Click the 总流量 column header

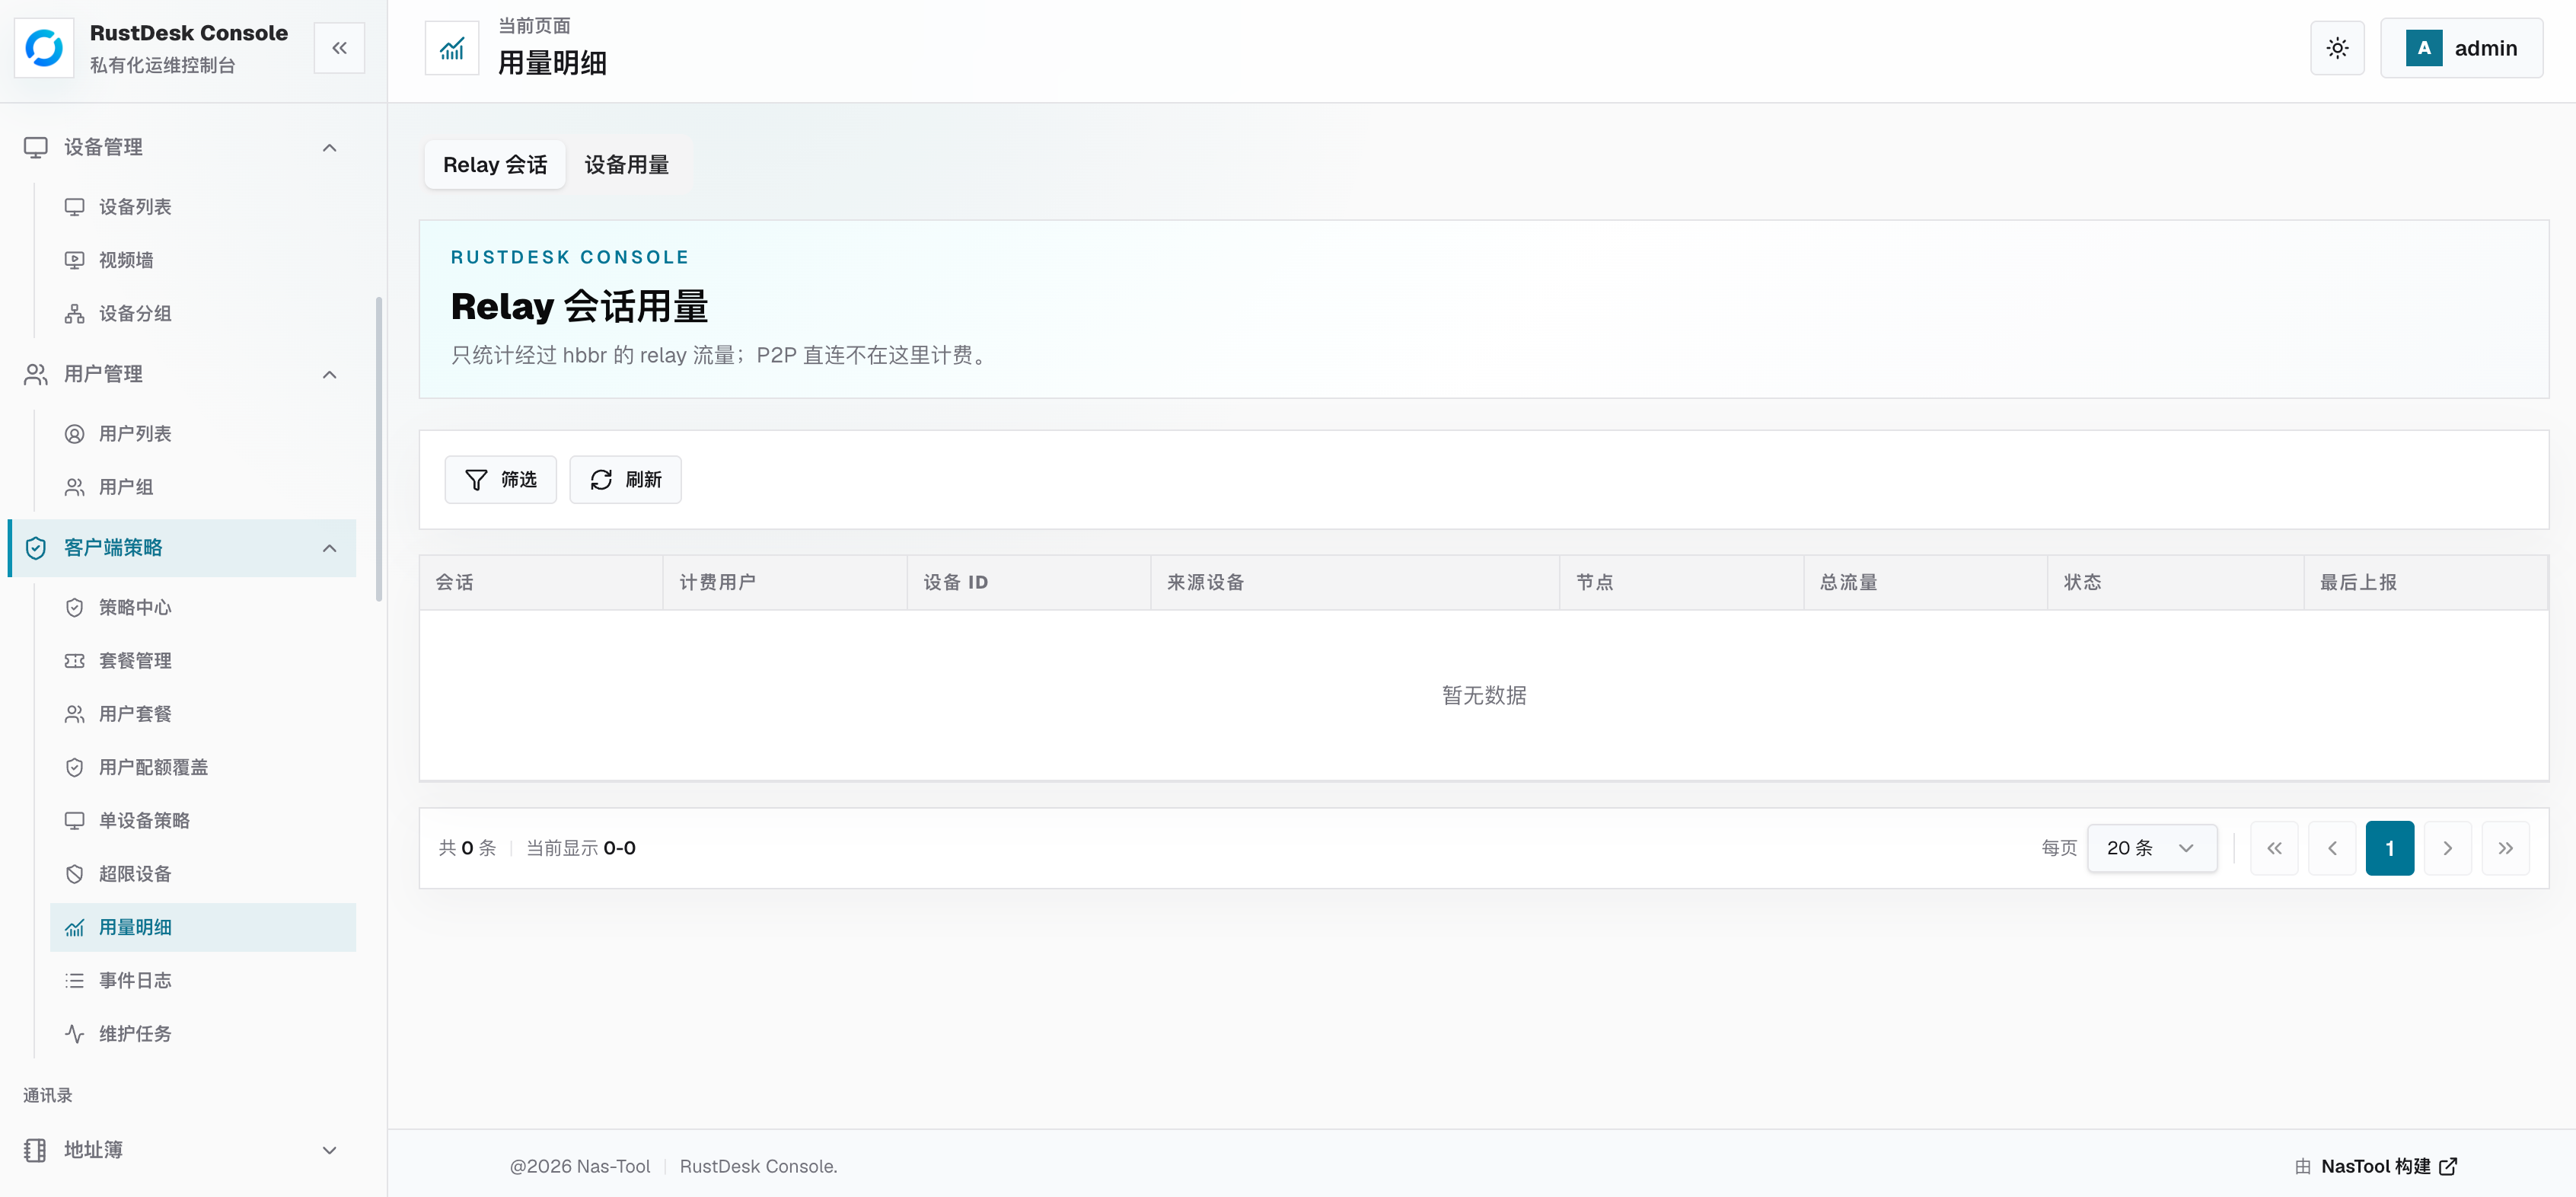tap(1926, 582)
